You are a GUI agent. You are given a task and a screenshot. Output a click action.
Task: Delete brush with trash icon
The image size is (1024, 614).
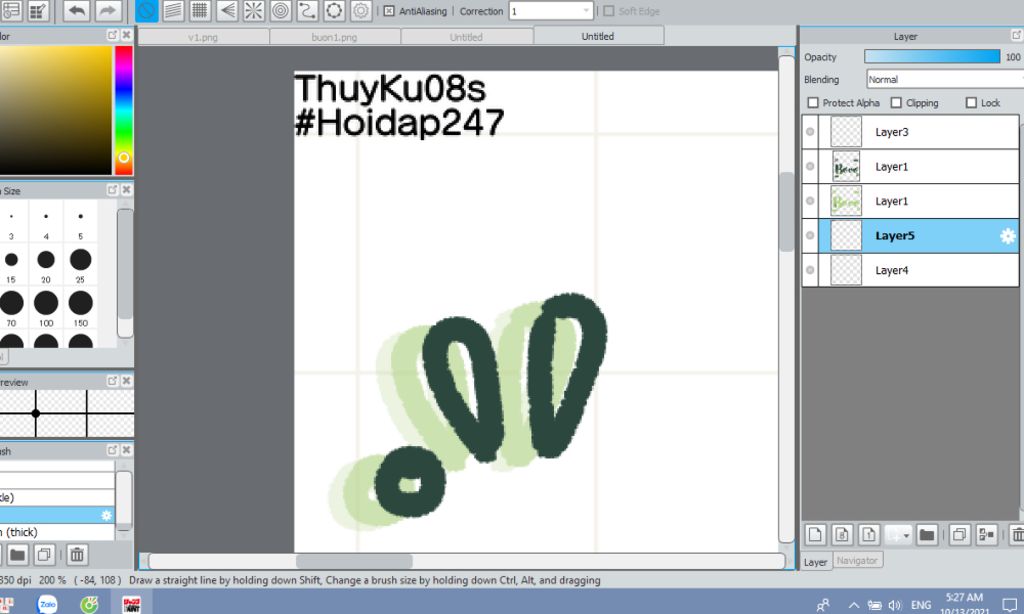[77, 555]
